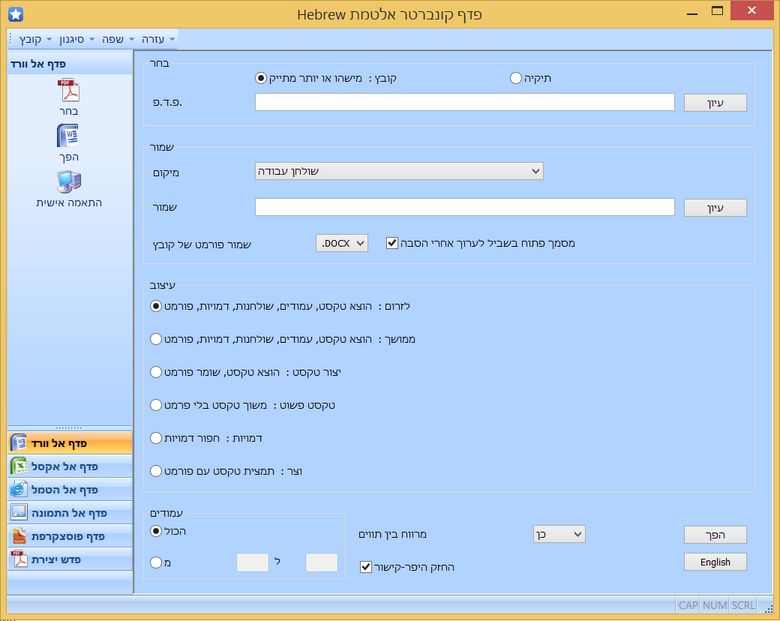Open the computer icon for התאמה אישית

pos(69,182)
